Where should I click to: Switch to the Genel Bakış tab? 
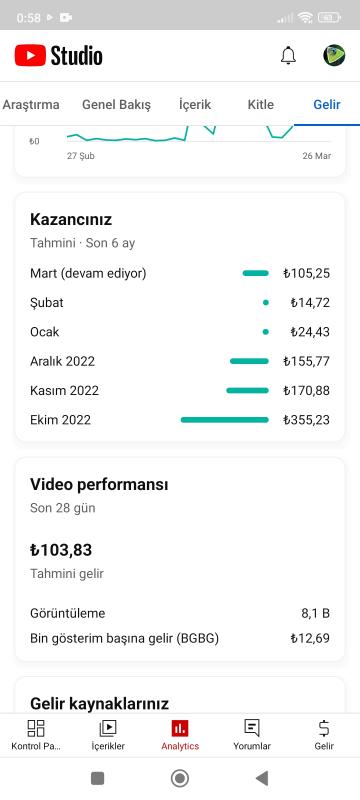click(116, 105)
